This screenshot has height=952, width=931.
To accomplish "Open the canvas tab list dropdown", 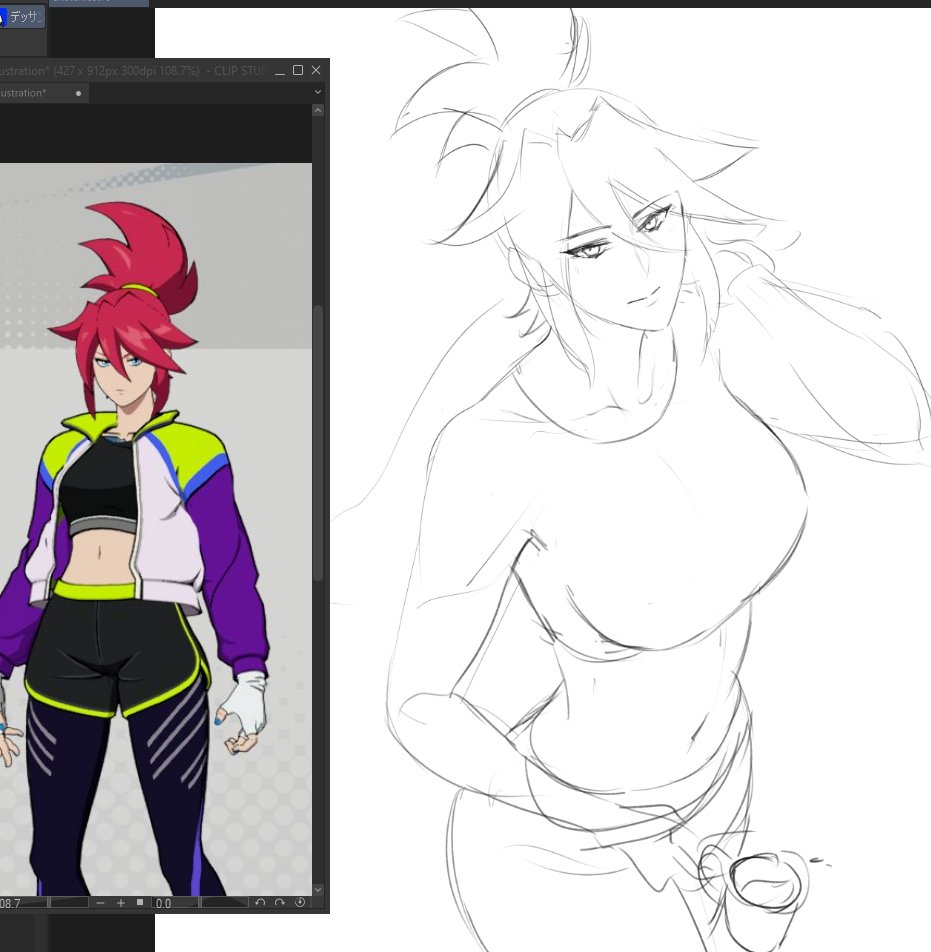I will coord(318,92).
